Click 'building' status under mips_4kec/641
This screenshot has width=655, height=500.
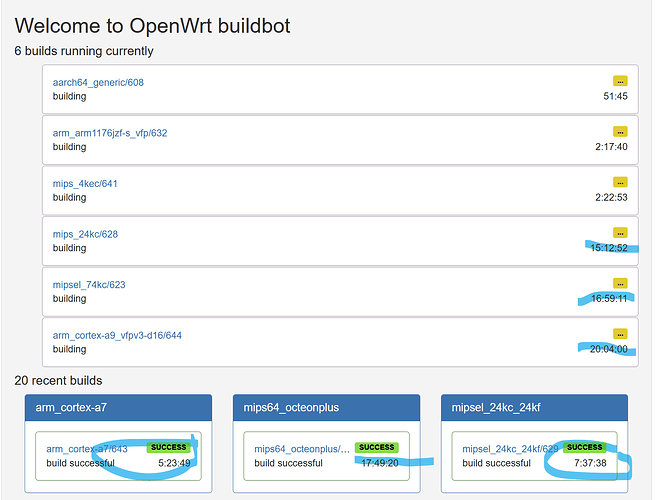coord(69,198)
